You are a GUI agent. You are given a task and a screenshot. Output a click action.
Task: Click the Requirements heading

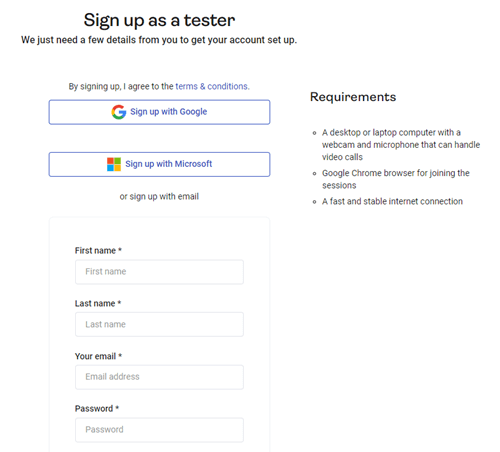[353, 97]
